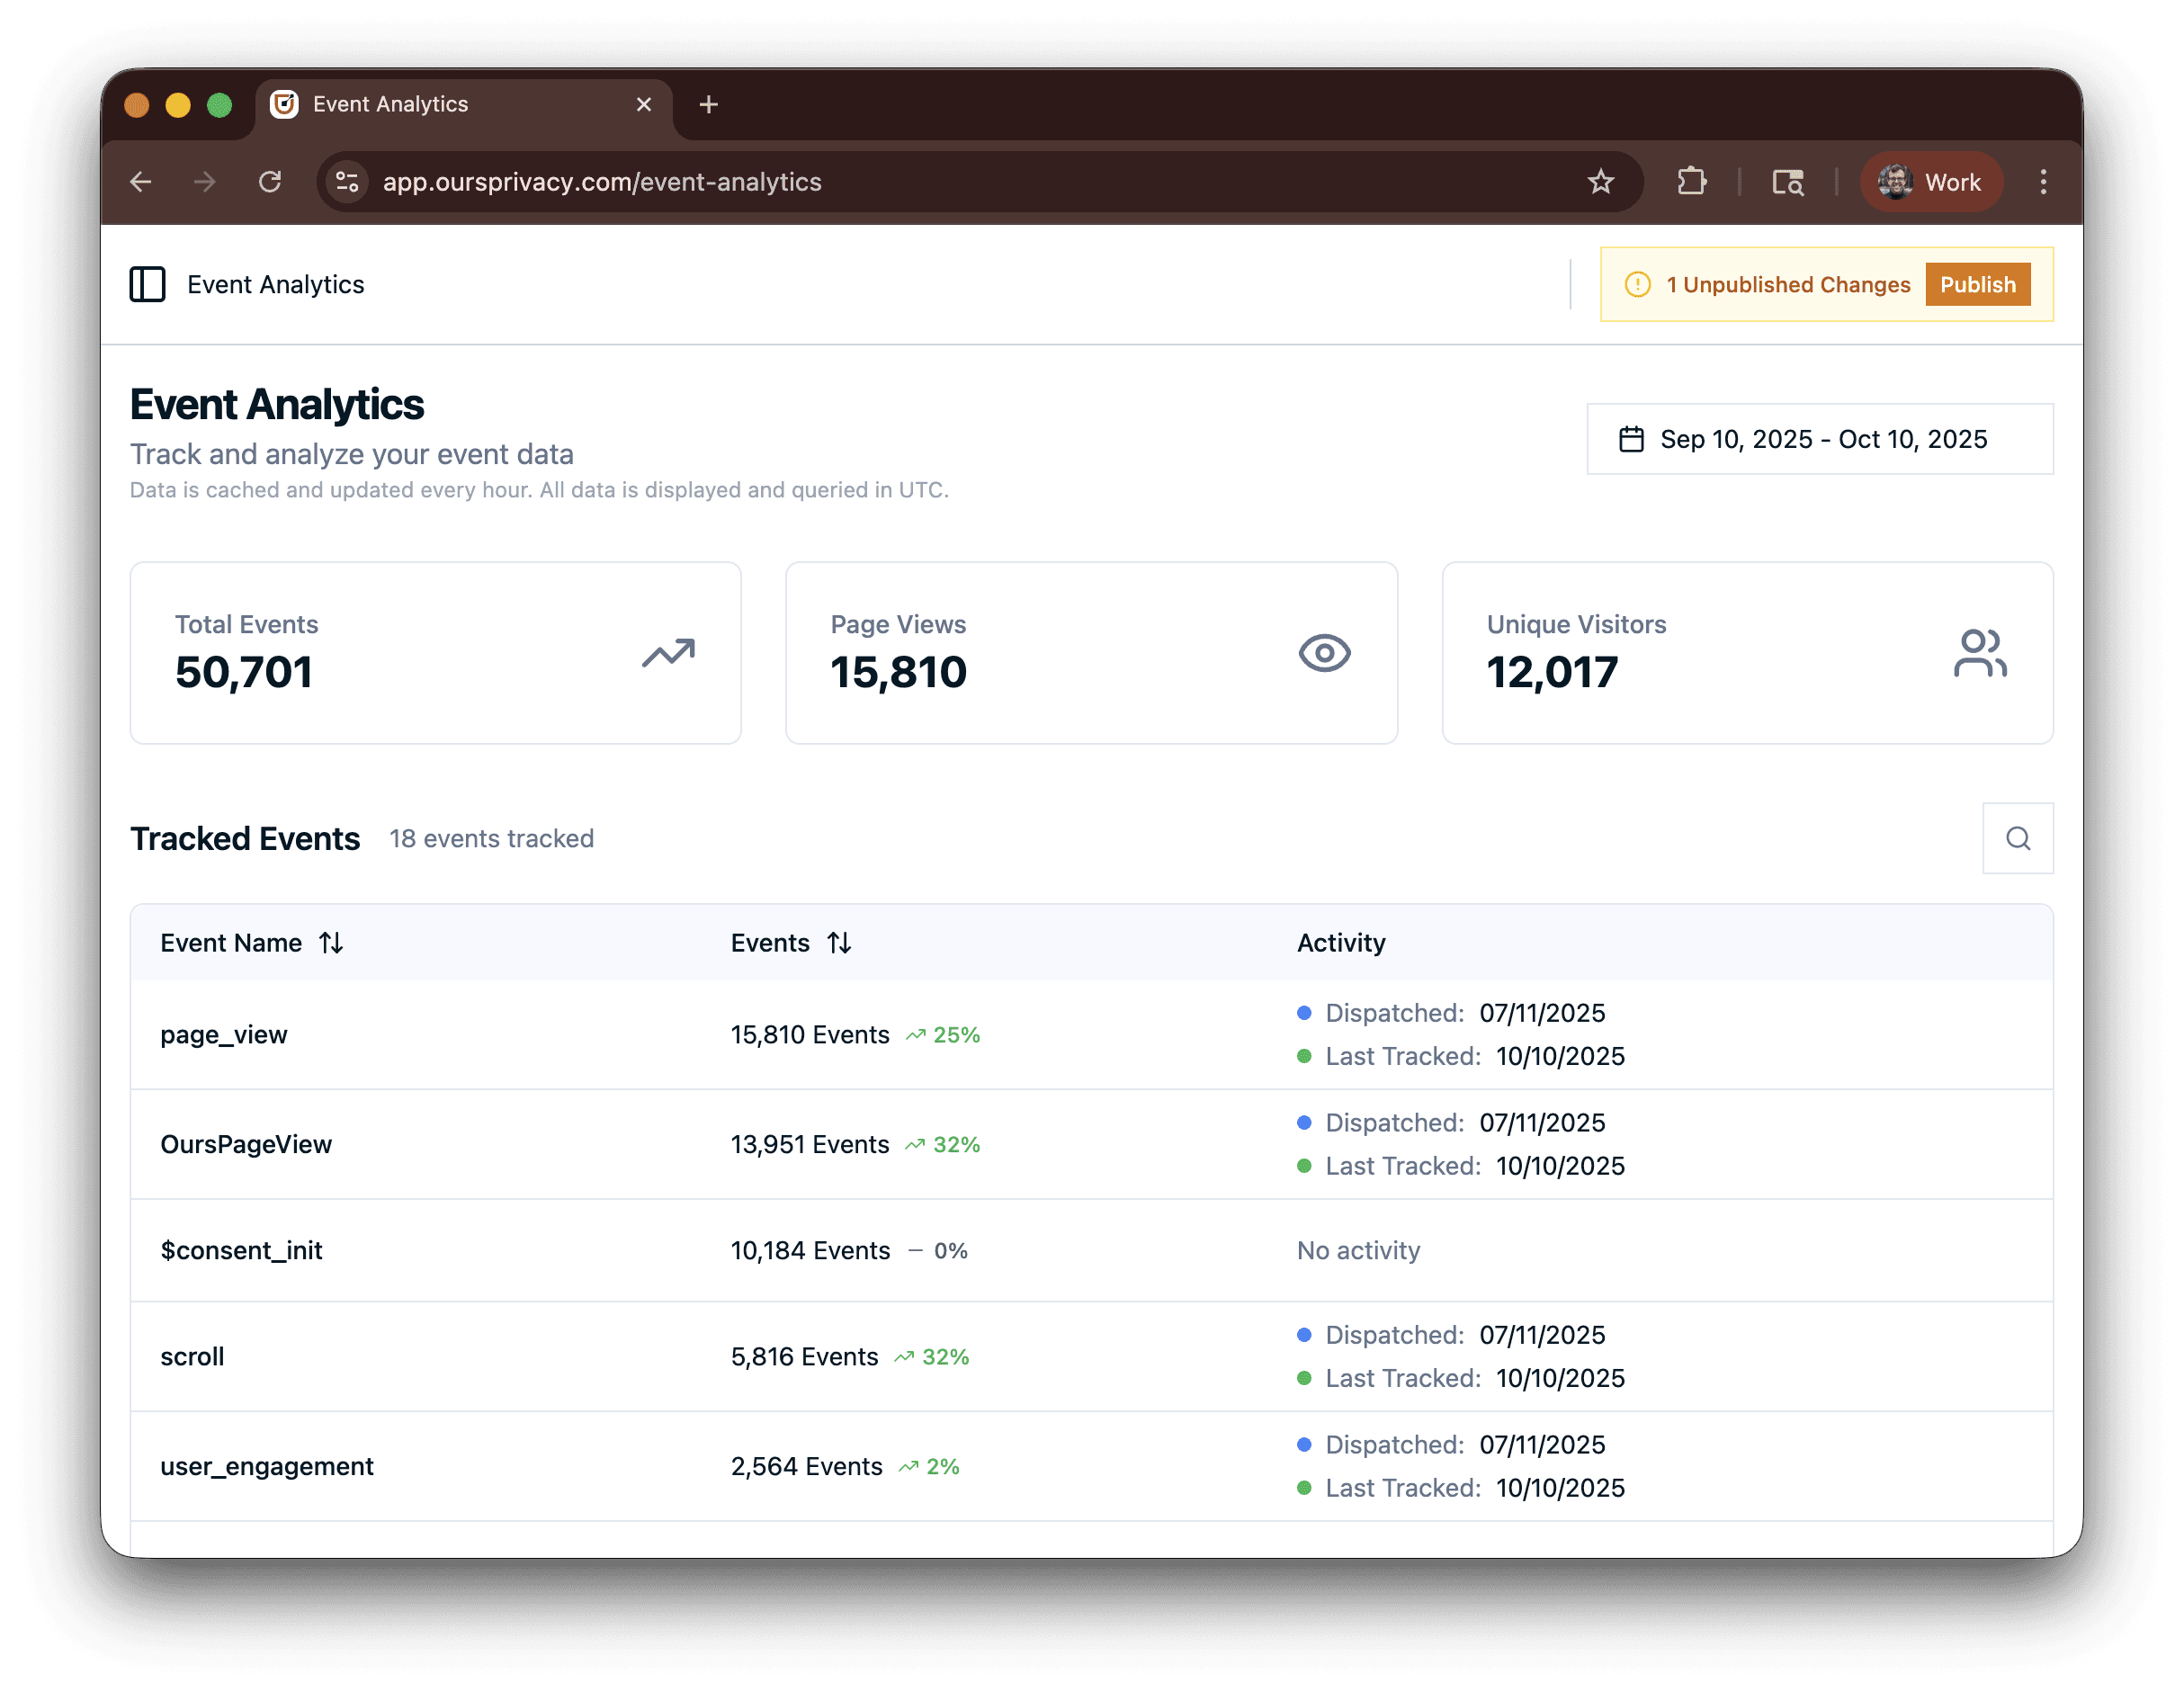Open the tab search icon in the toolbar
2184x1691 pixels.
[1787, 182]
